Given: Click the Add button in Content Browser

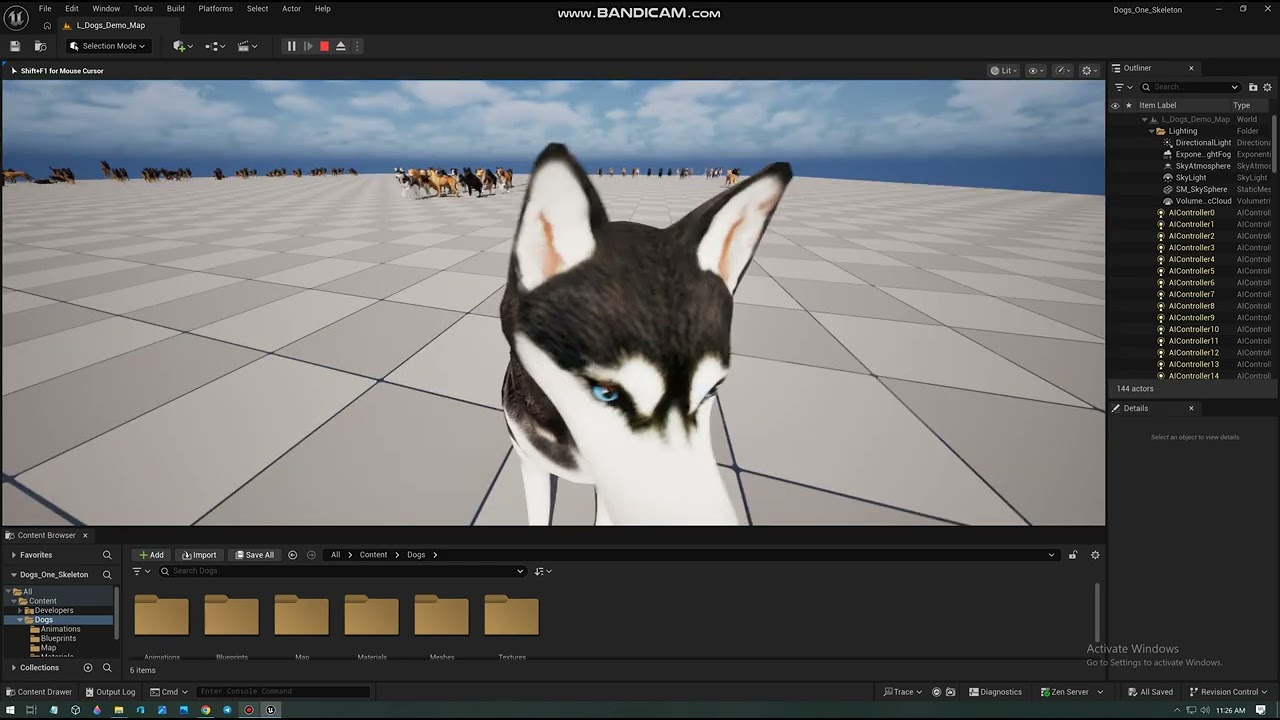Looking at the screenshot, I should pyautogui.click(x=151, y=555).
